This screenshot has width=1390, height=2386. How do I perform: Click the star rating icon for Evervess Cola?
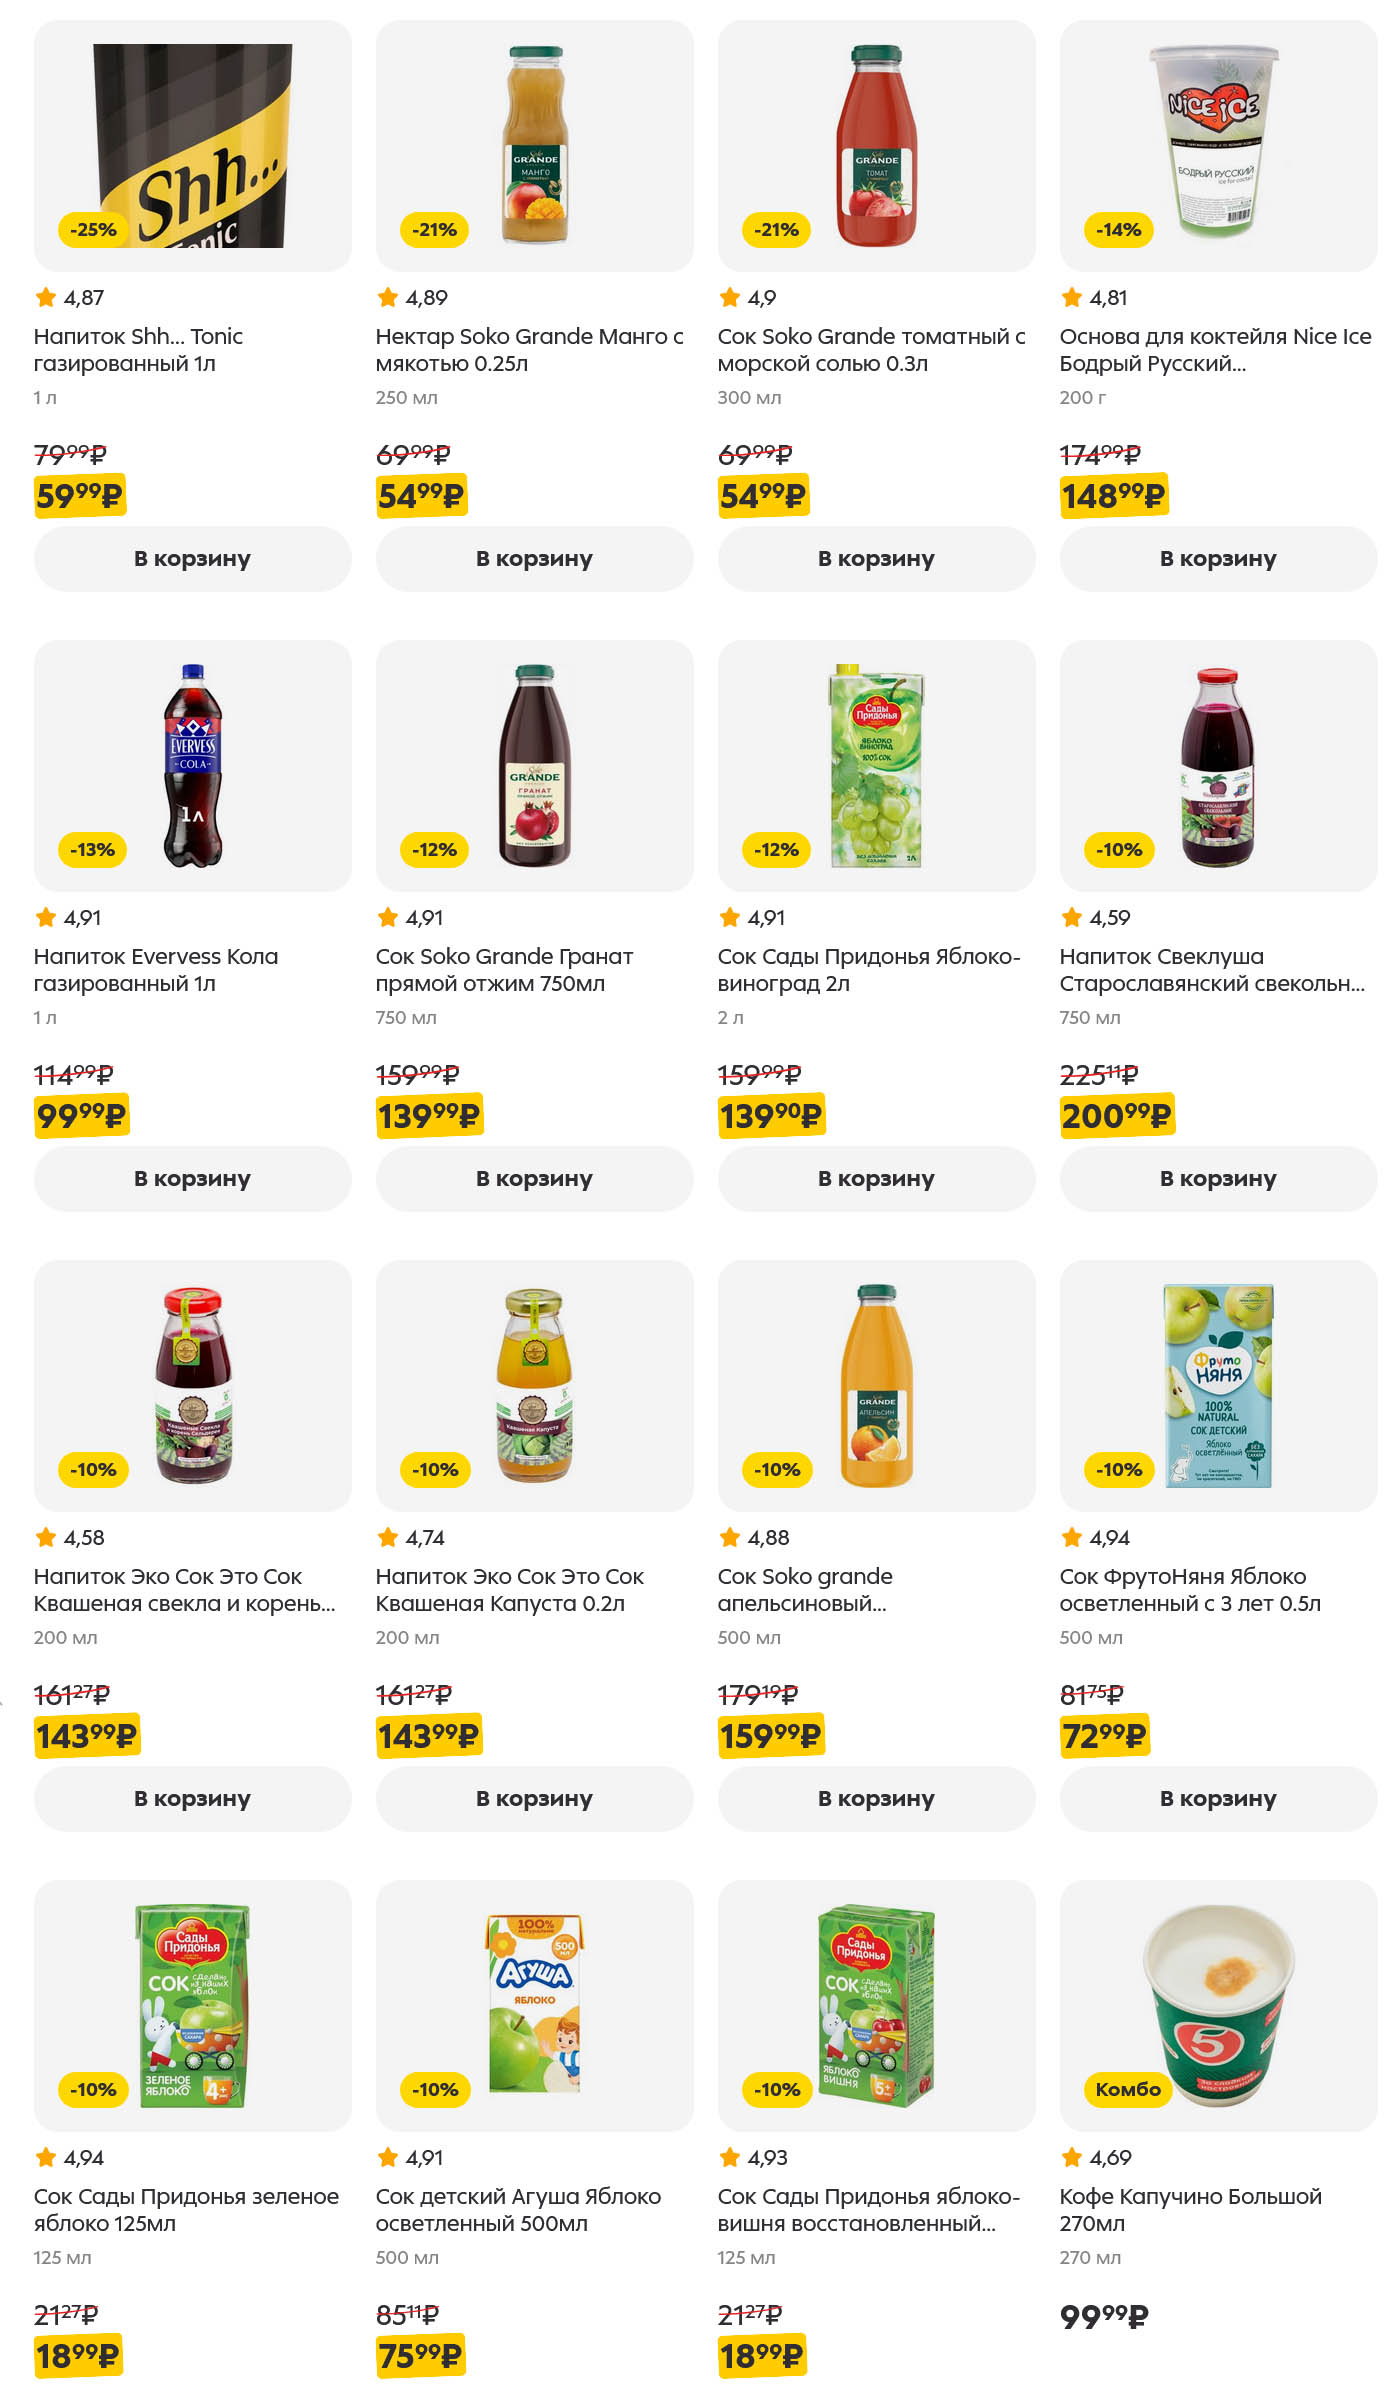46,917
